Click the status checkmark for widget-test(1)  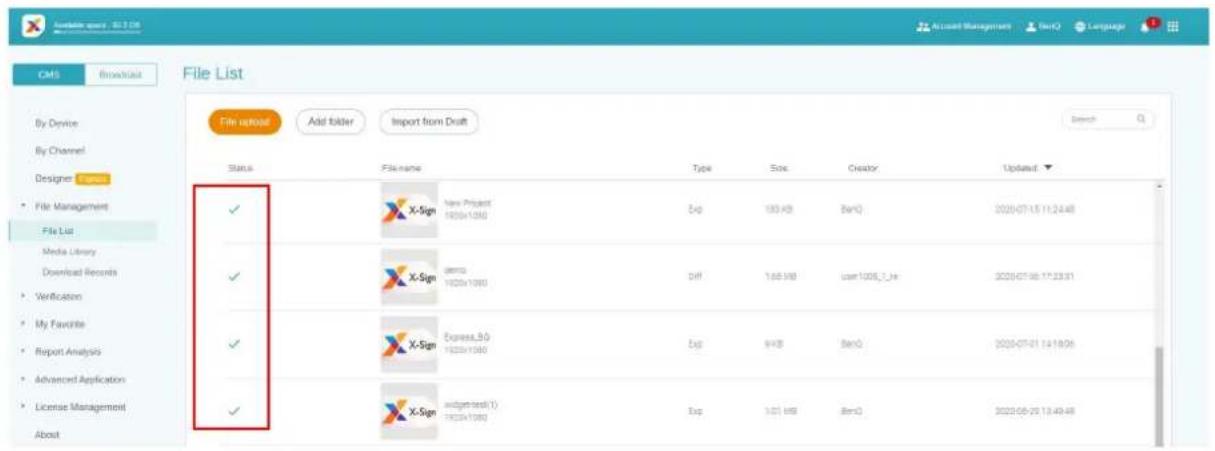coord(234,410)
